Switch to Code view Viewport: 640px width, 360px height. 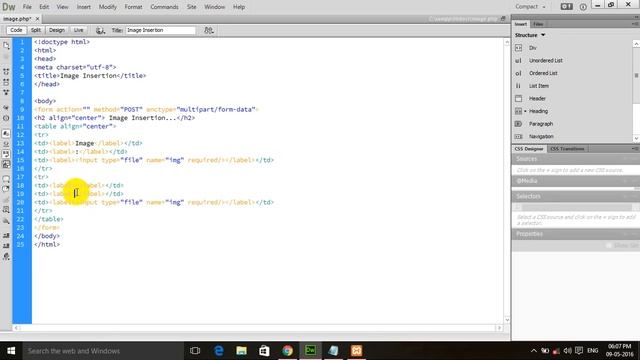16,30
